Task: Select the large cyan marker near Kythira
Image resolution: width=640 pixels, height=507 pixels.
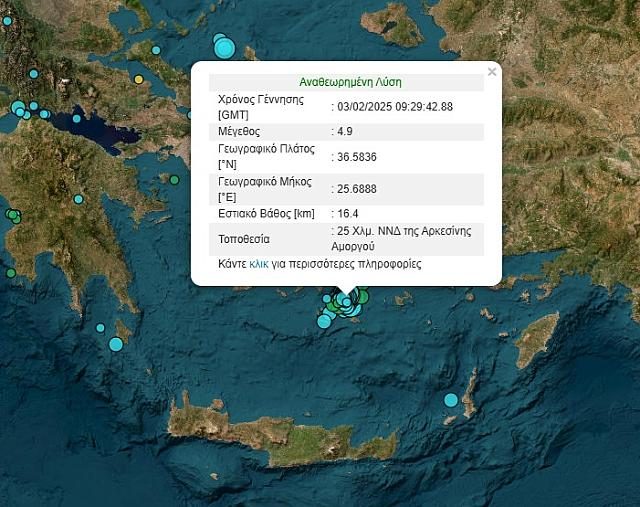Action: (116, 344)
